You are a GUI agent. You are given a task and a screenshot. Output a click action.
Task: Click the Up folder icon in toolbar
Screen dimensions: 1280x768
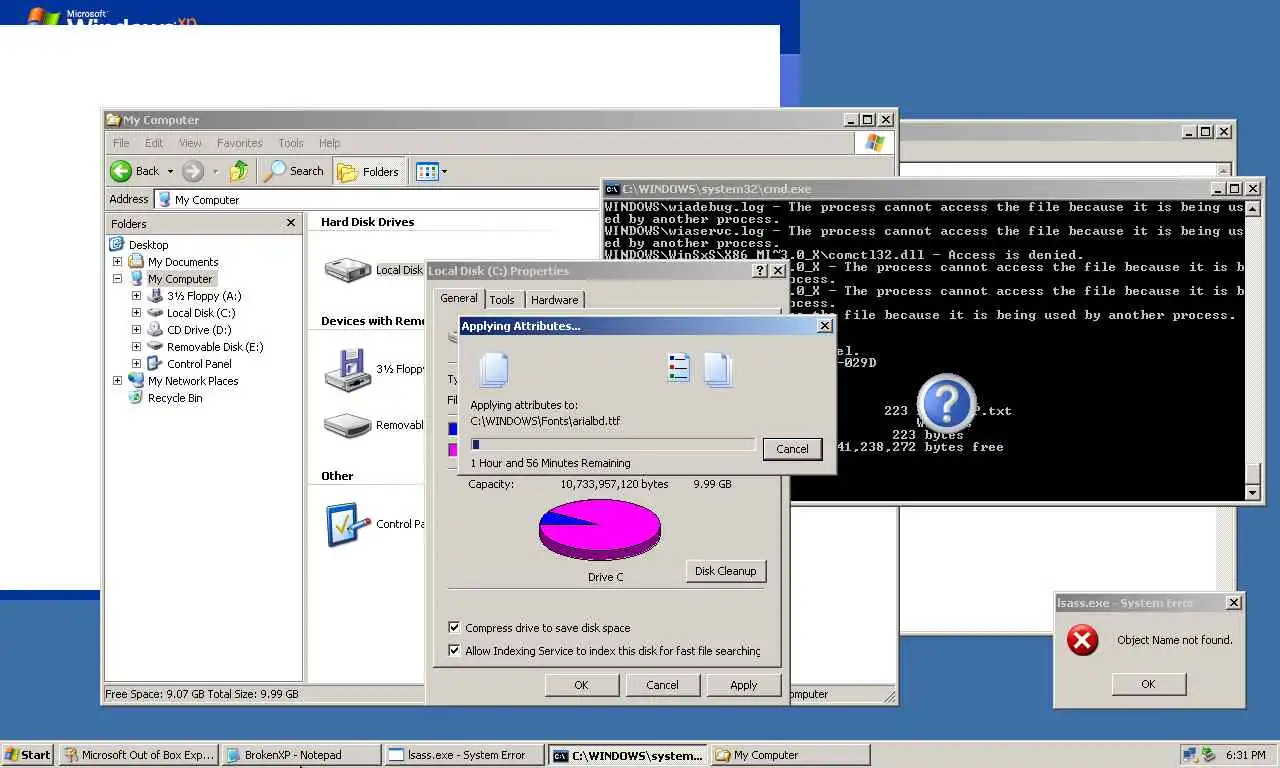[239, 171]
